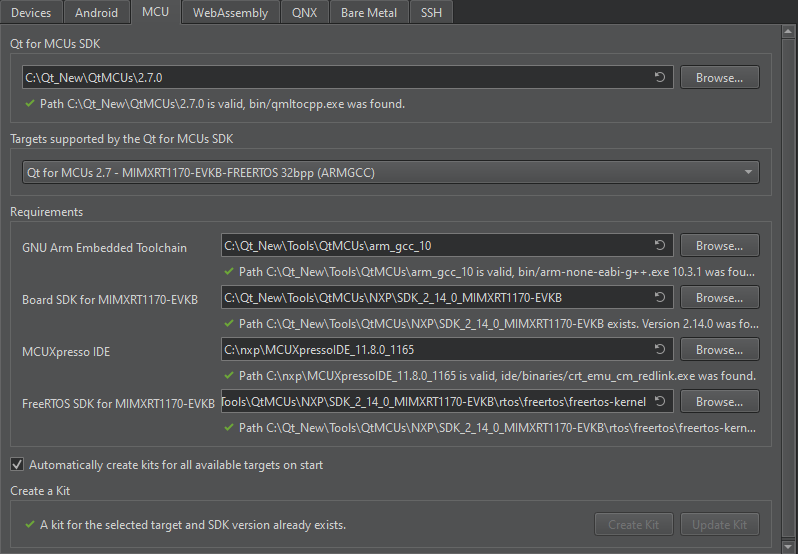Open the Bare Metal tab
Viewport: 798px width, 554px height.
click(370, 13)
